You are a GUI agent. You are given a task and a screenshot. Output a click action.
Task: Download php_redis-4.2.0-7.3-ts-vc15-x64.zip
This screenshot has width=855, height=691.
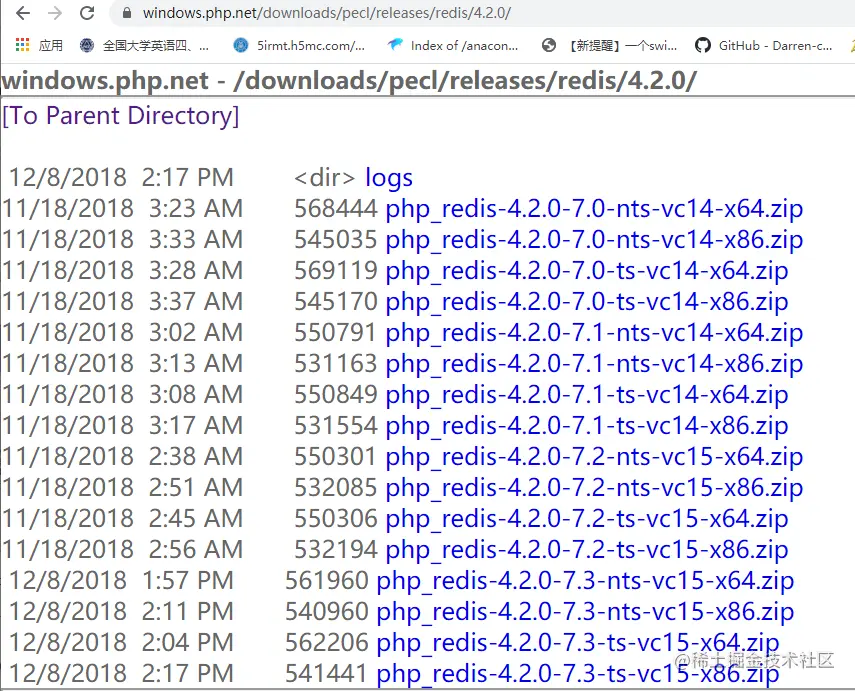[577, 643]
